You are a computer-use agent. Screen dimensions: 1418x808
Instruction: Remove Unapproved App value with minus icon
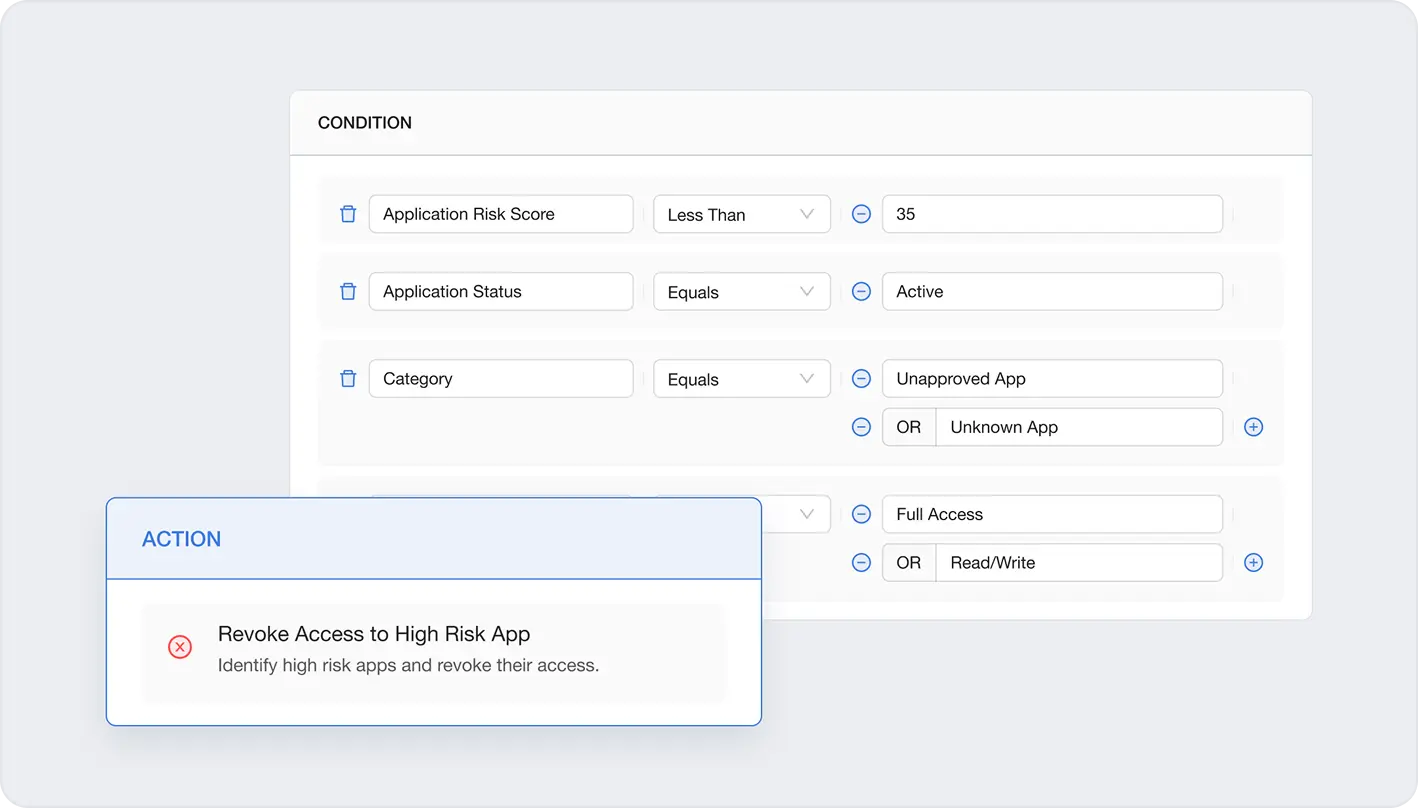click(861, 379)
